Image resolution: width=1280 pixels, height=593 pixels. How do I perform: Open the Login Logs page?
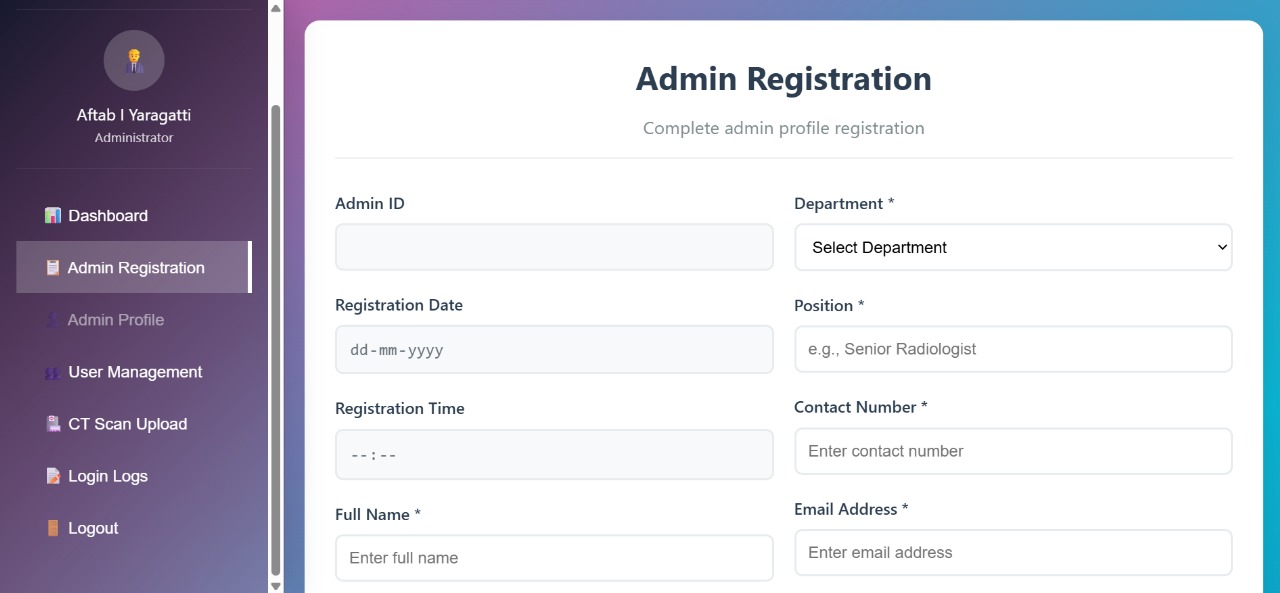coord(108,476)
